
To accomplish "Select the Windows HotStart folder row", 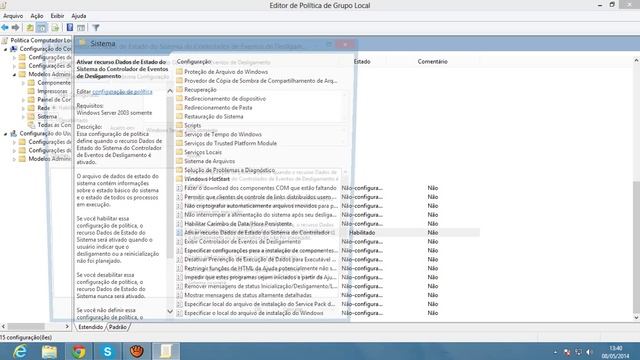I will pos(207,179).
